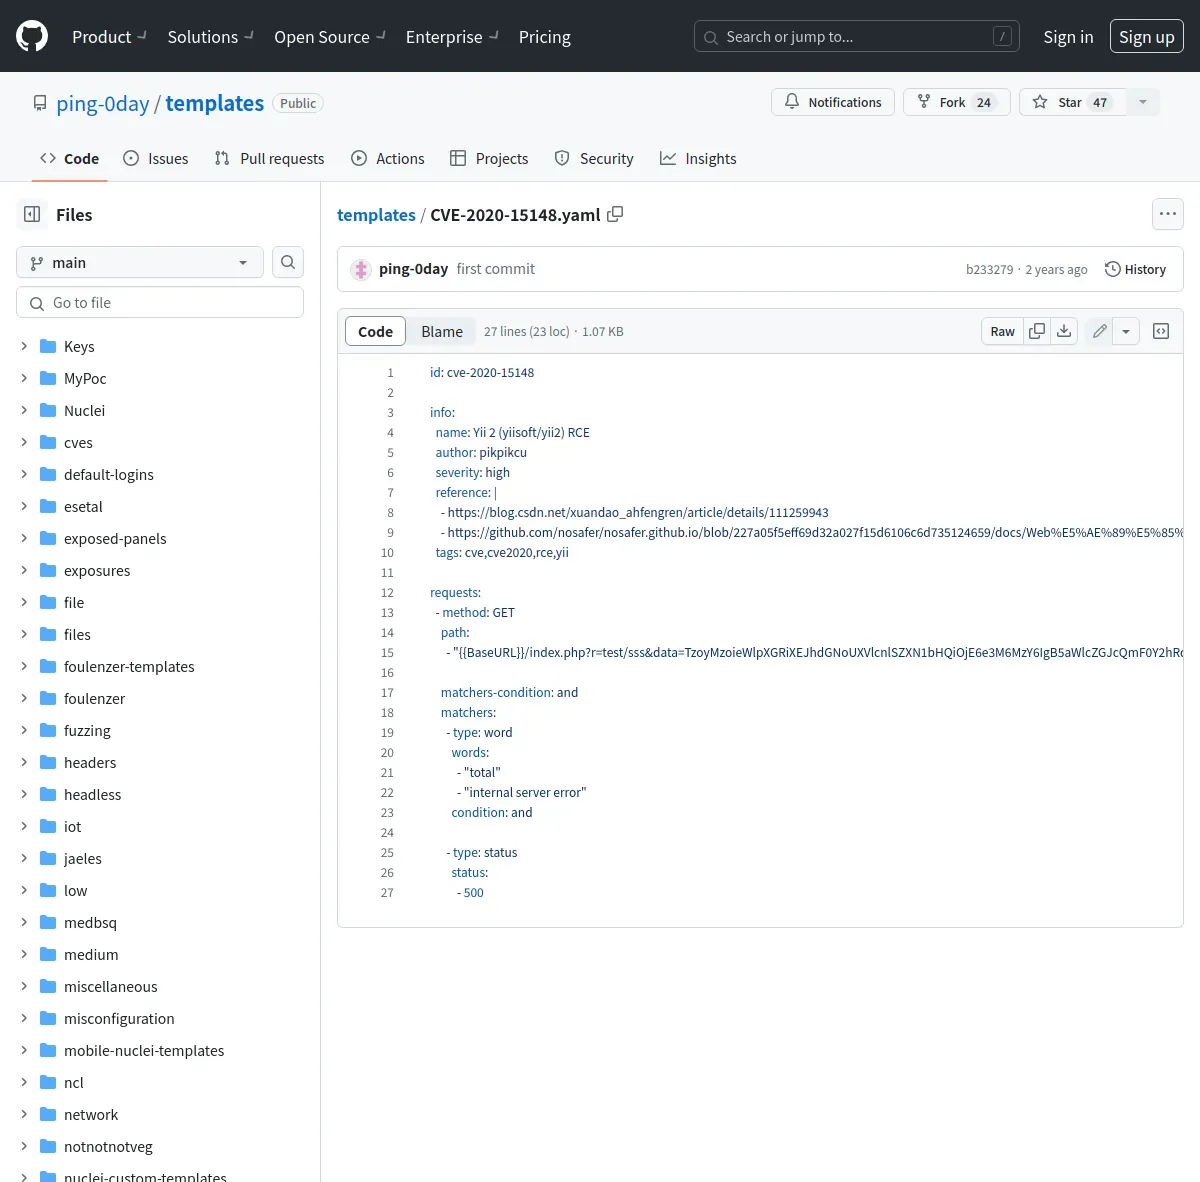This screenshot has height=1182, width=1200.
Task: Open the ping-0day avatar in commit row
Action: [x=361, y=269]
